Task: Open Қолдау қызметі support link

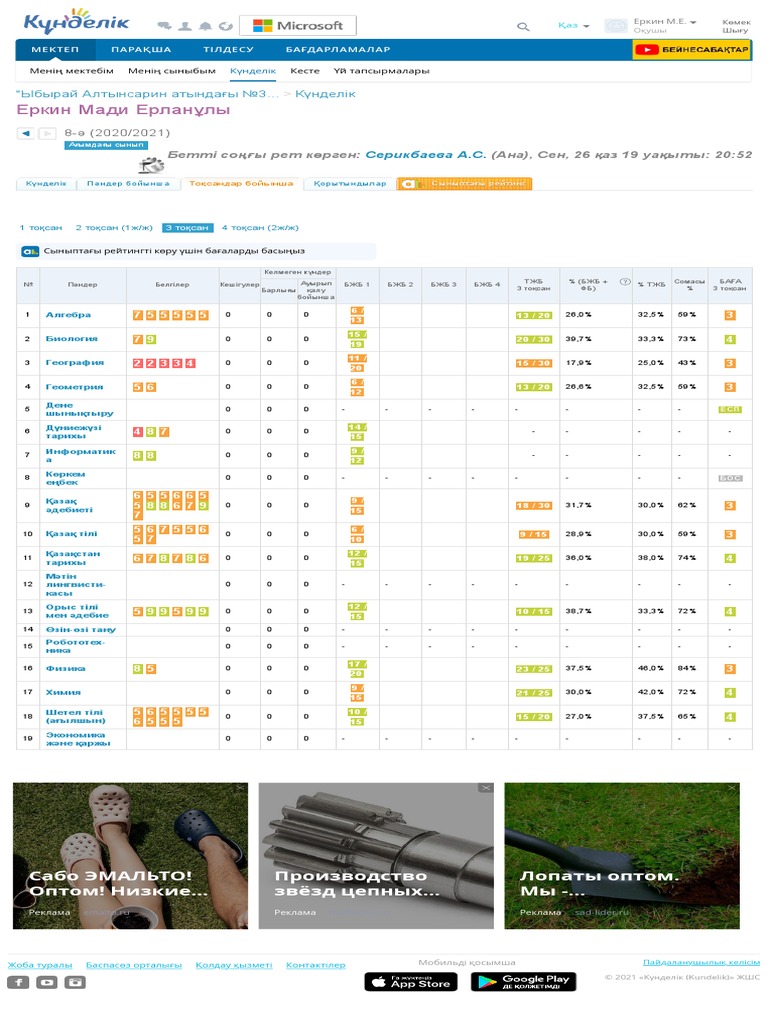Action: pyautogui.click(x=234, y=965)
